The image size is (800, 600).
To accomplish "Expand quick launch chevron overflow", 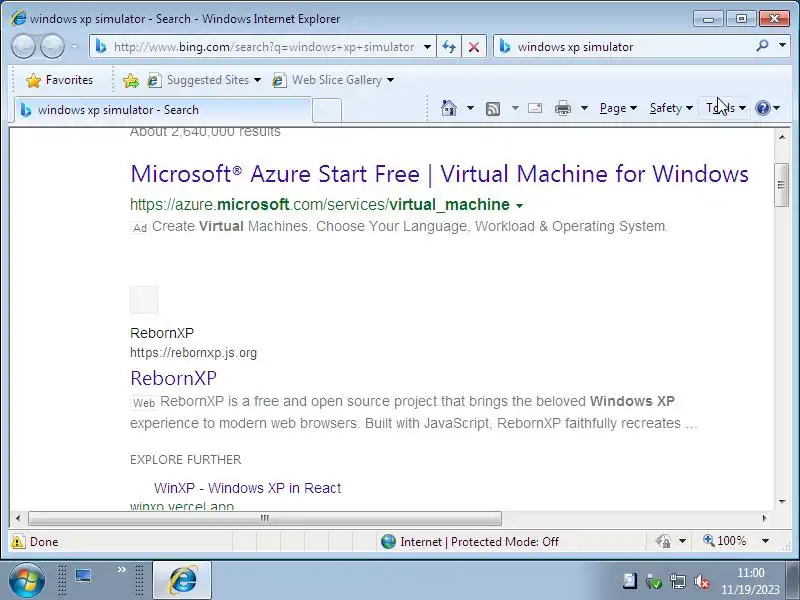I will [x=121, y=569].
